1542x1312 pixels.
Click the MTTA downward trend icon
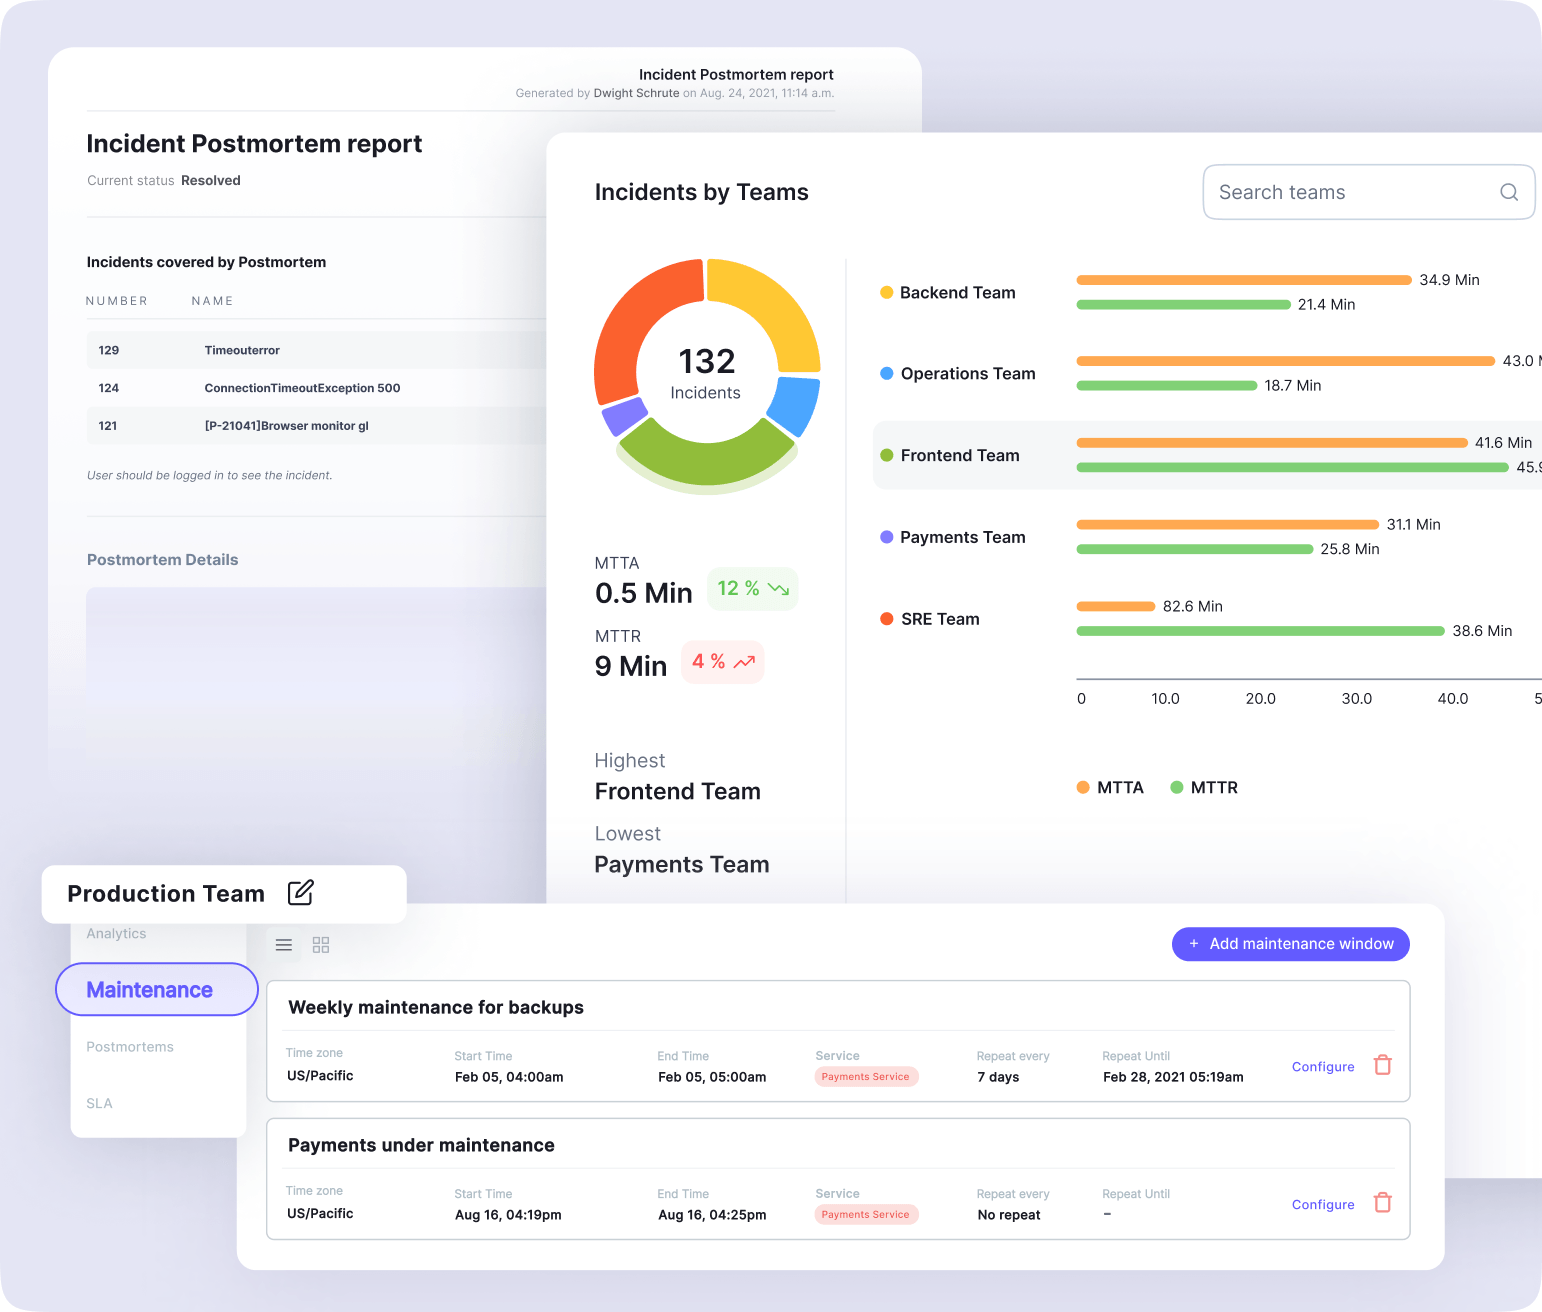[779, 589]
